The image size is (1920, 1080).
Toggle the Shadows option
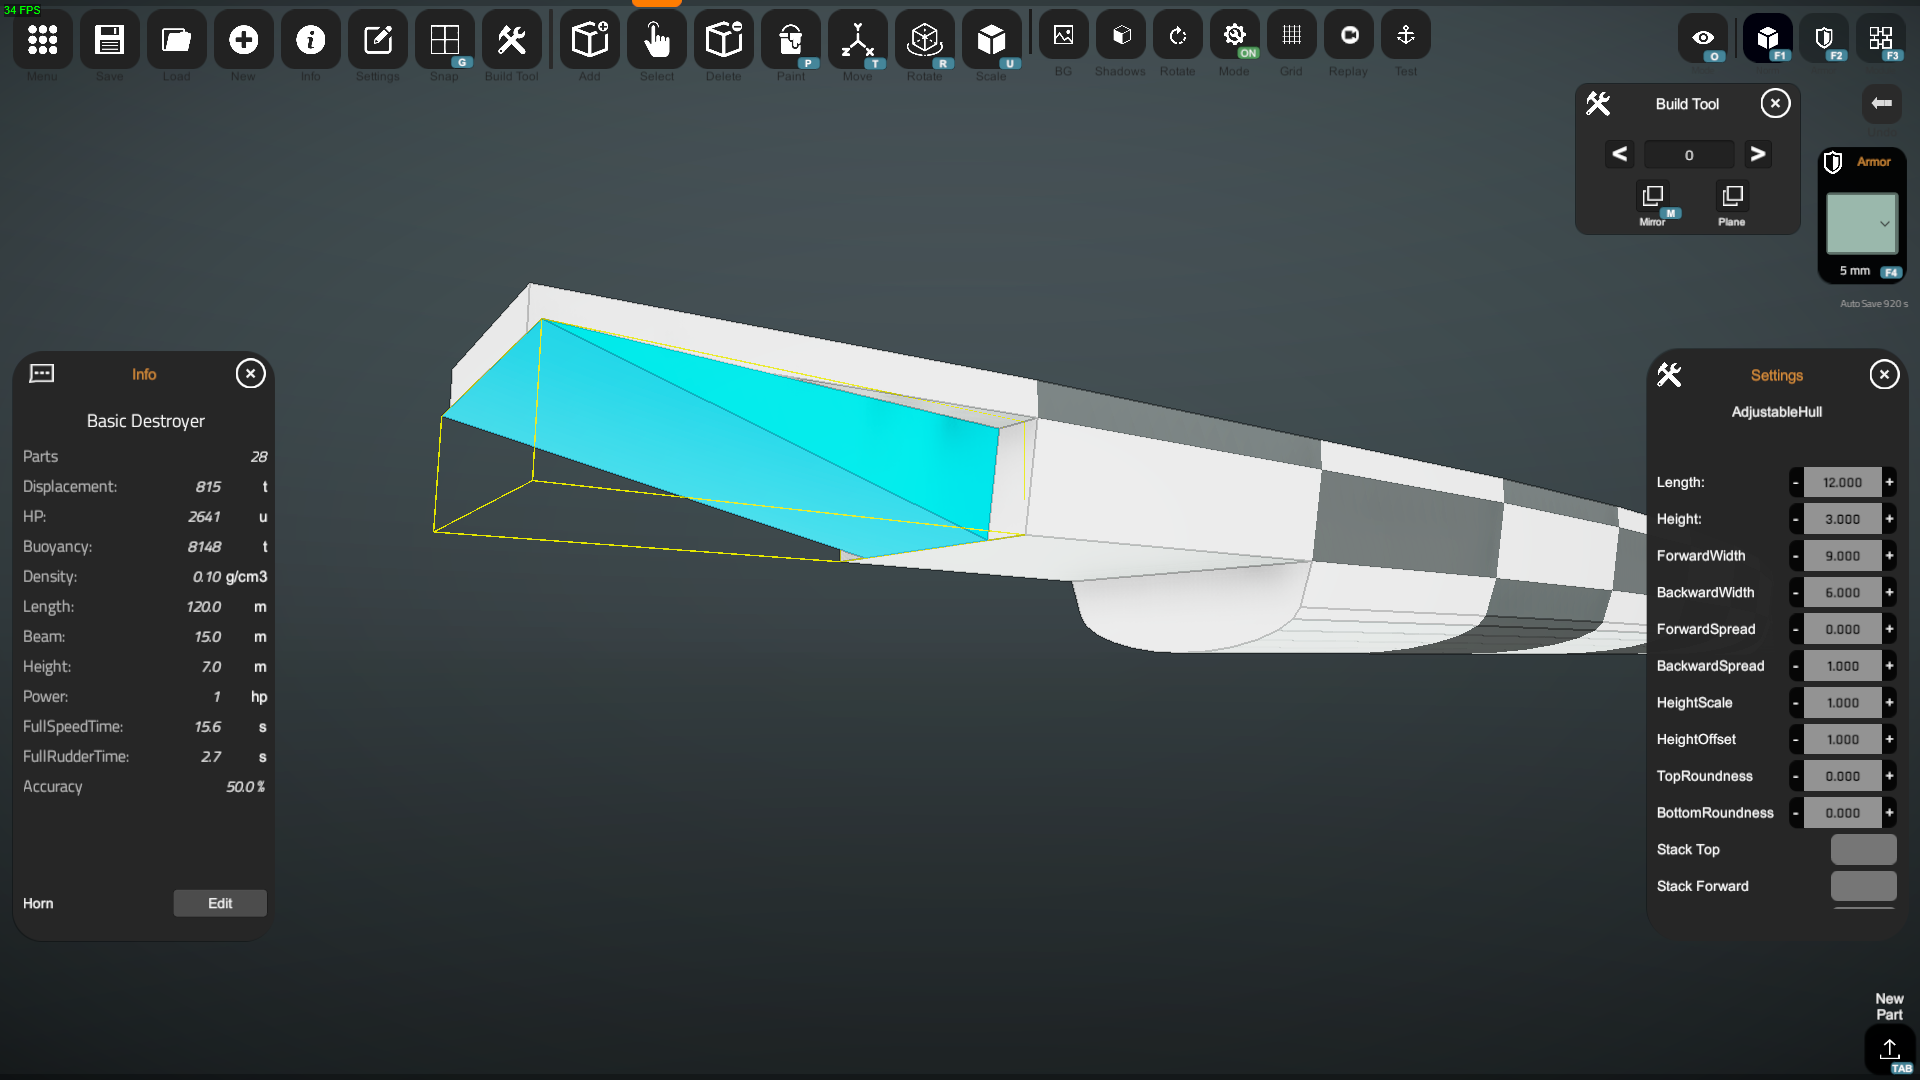click(x=1120, y=36)
